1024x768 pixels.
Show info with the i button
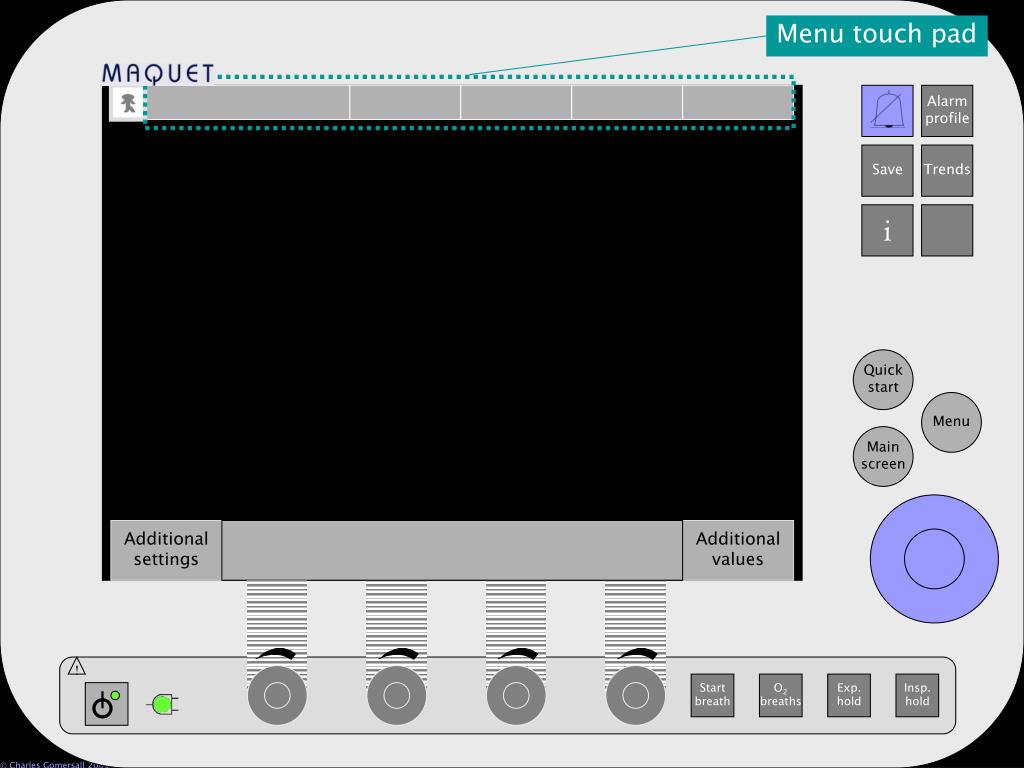pos(887,230)
